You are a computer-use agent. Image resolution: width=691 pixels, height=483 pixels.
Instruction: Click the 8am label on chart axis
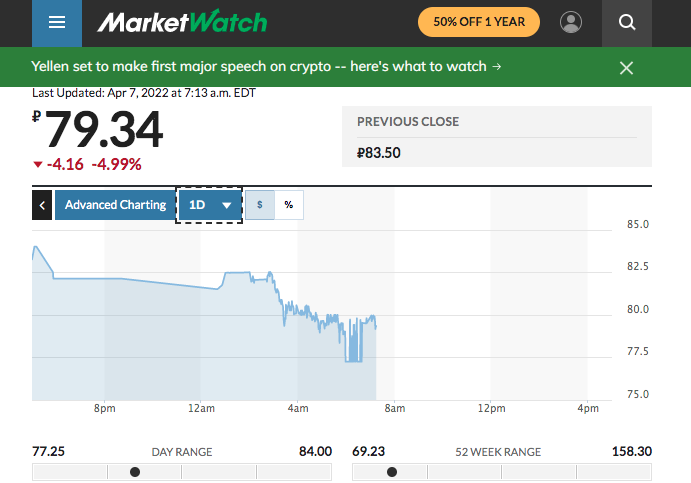point(395,409)
